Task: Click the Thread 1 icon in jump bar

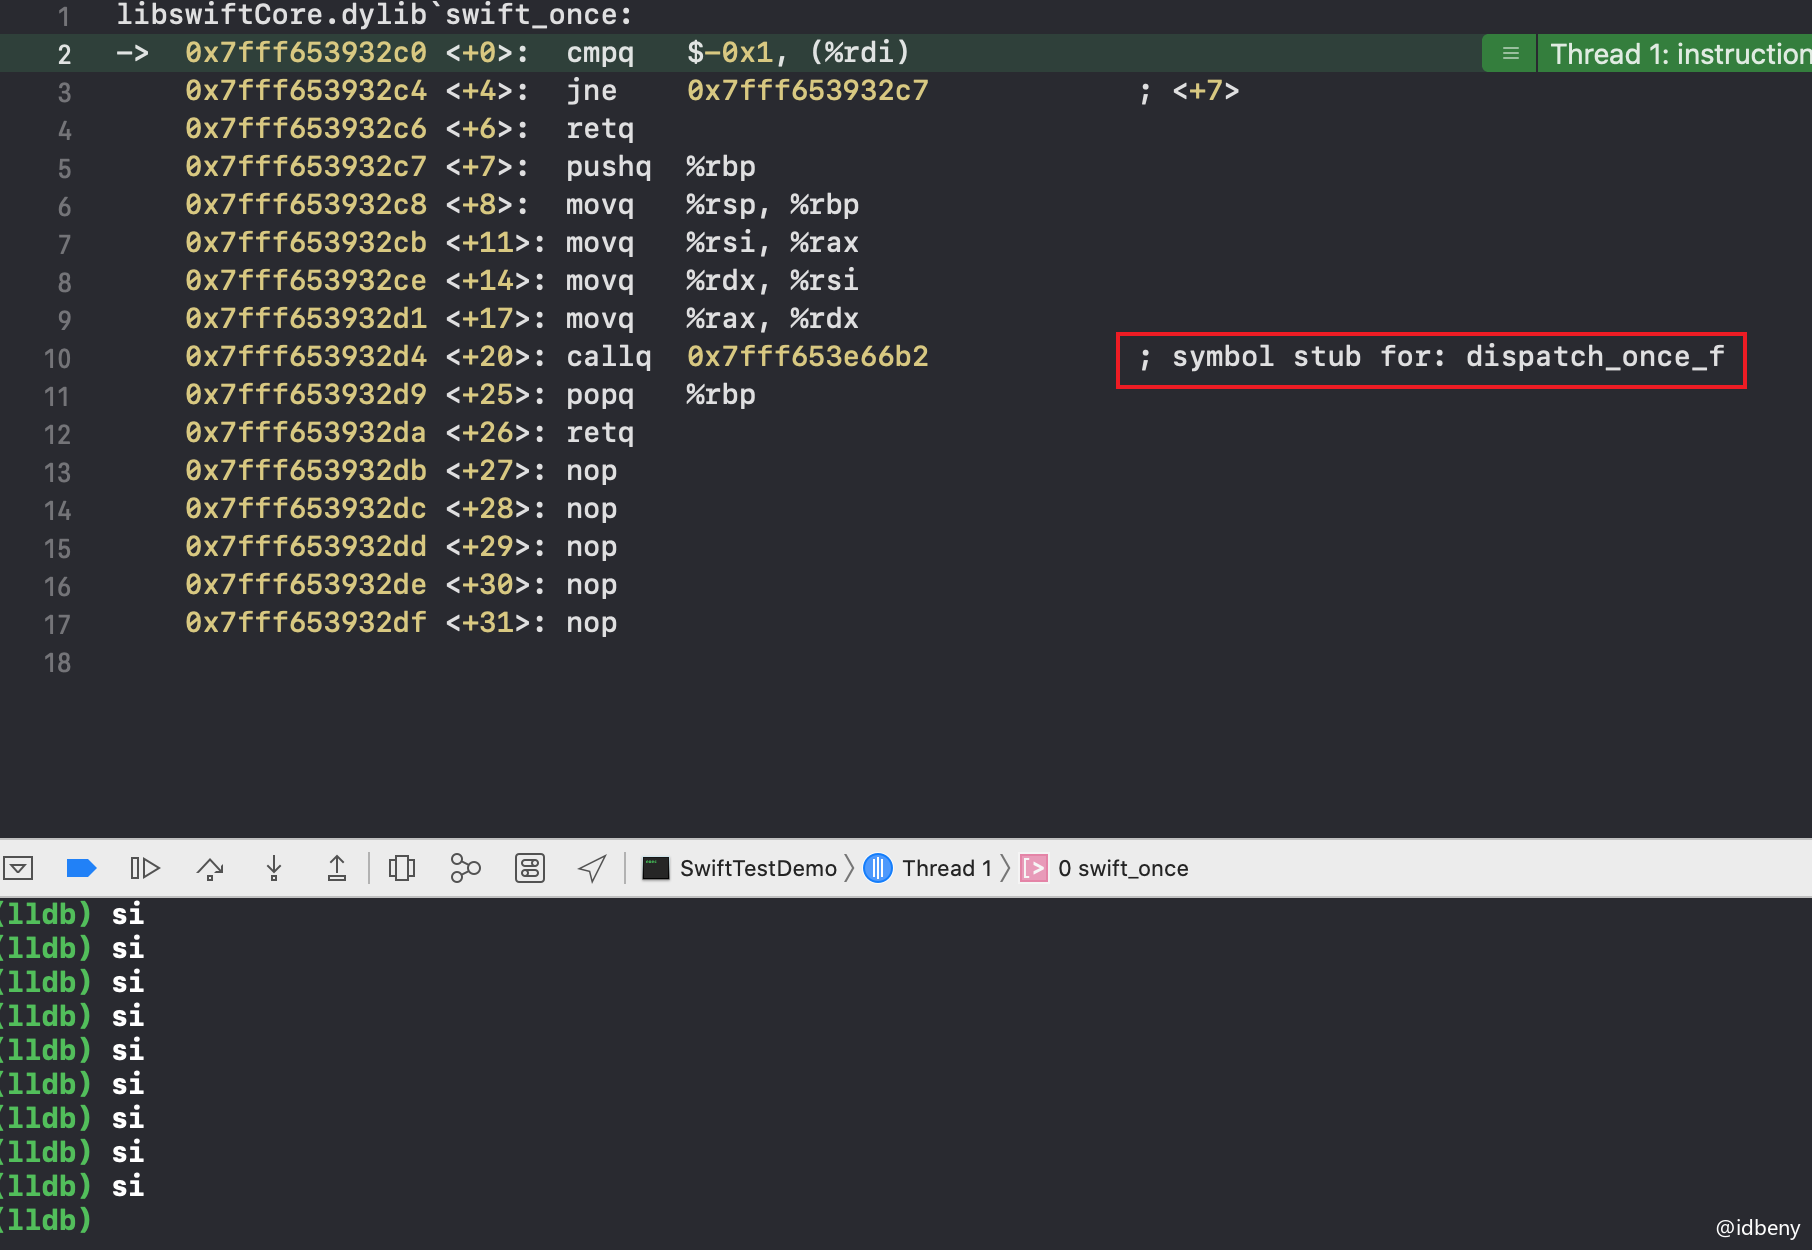Action: tap(877, 868)
